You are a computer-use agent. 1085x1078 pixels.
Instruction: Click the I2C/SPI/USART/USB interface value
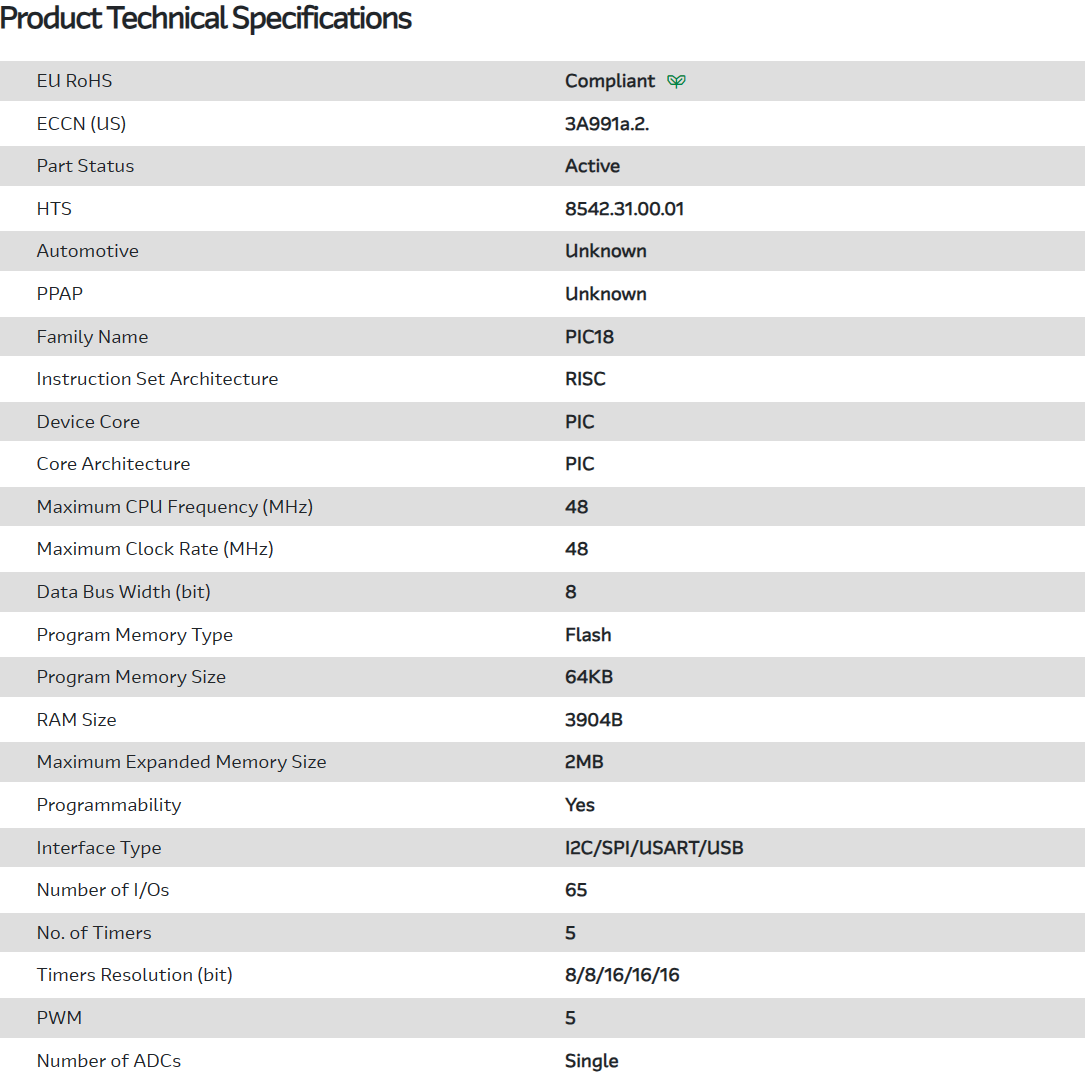click(654, 848)
